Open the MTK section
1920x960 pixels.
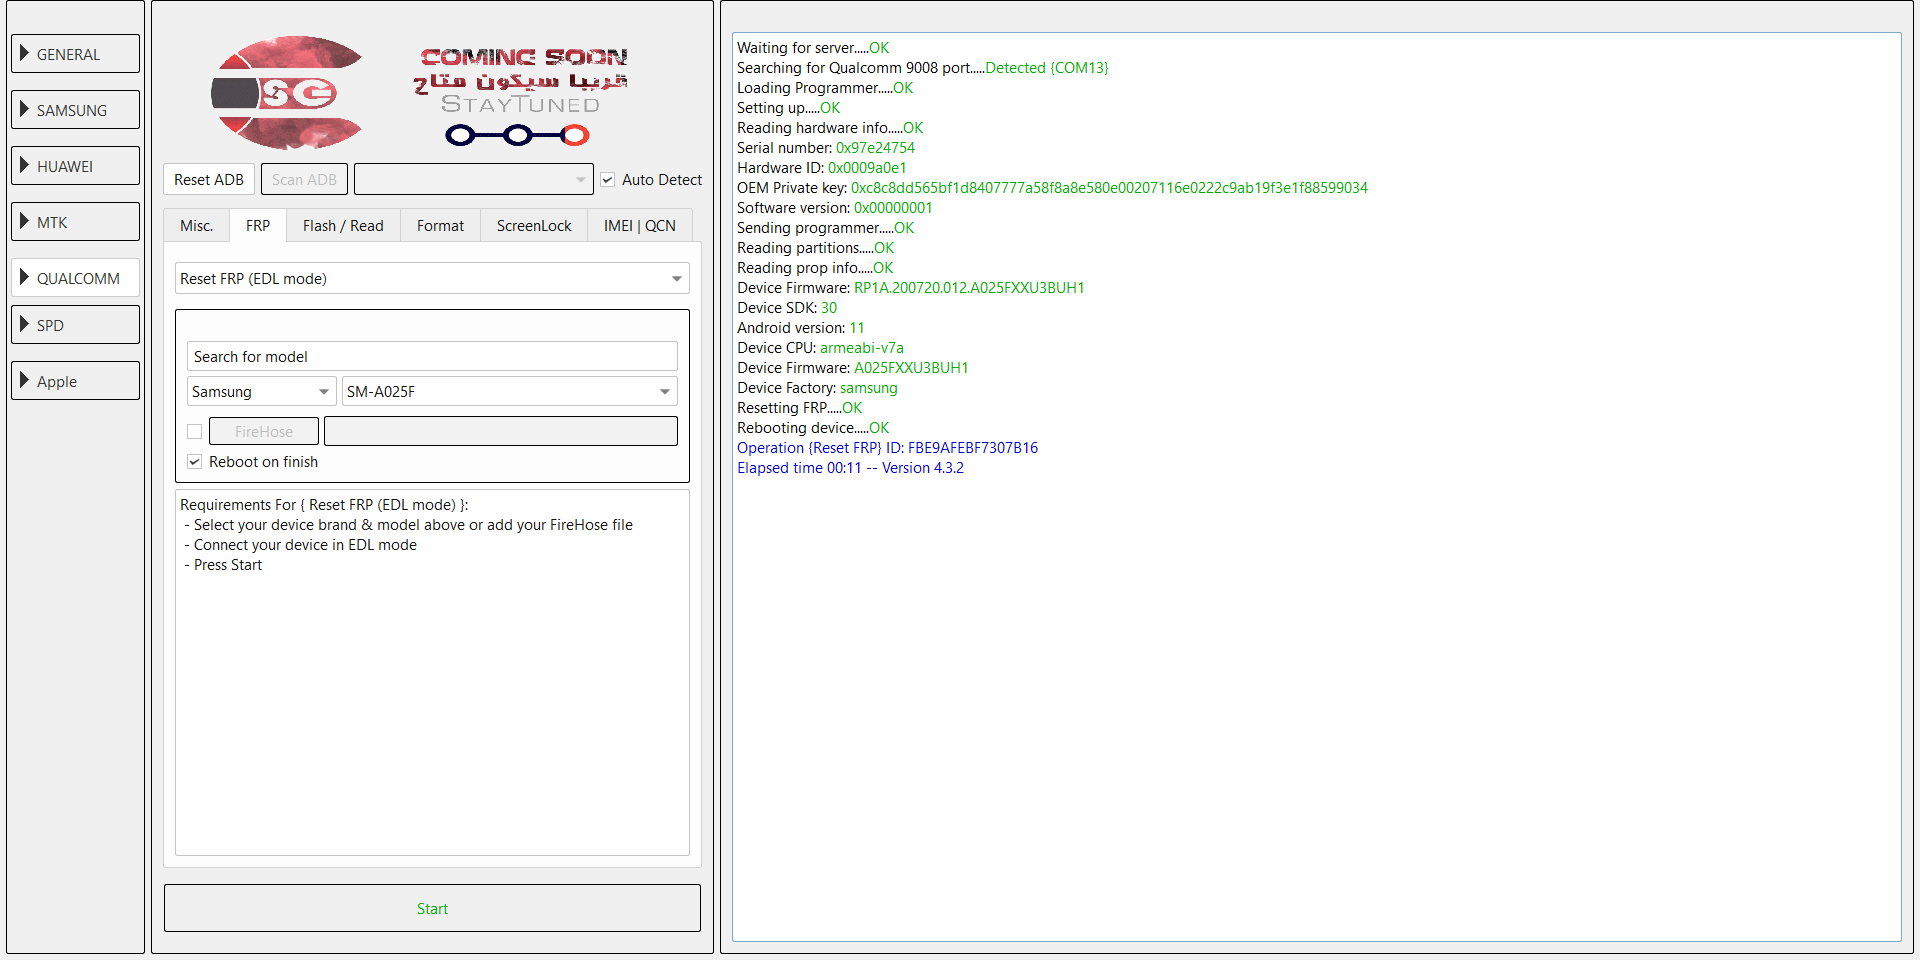[75, 221]
